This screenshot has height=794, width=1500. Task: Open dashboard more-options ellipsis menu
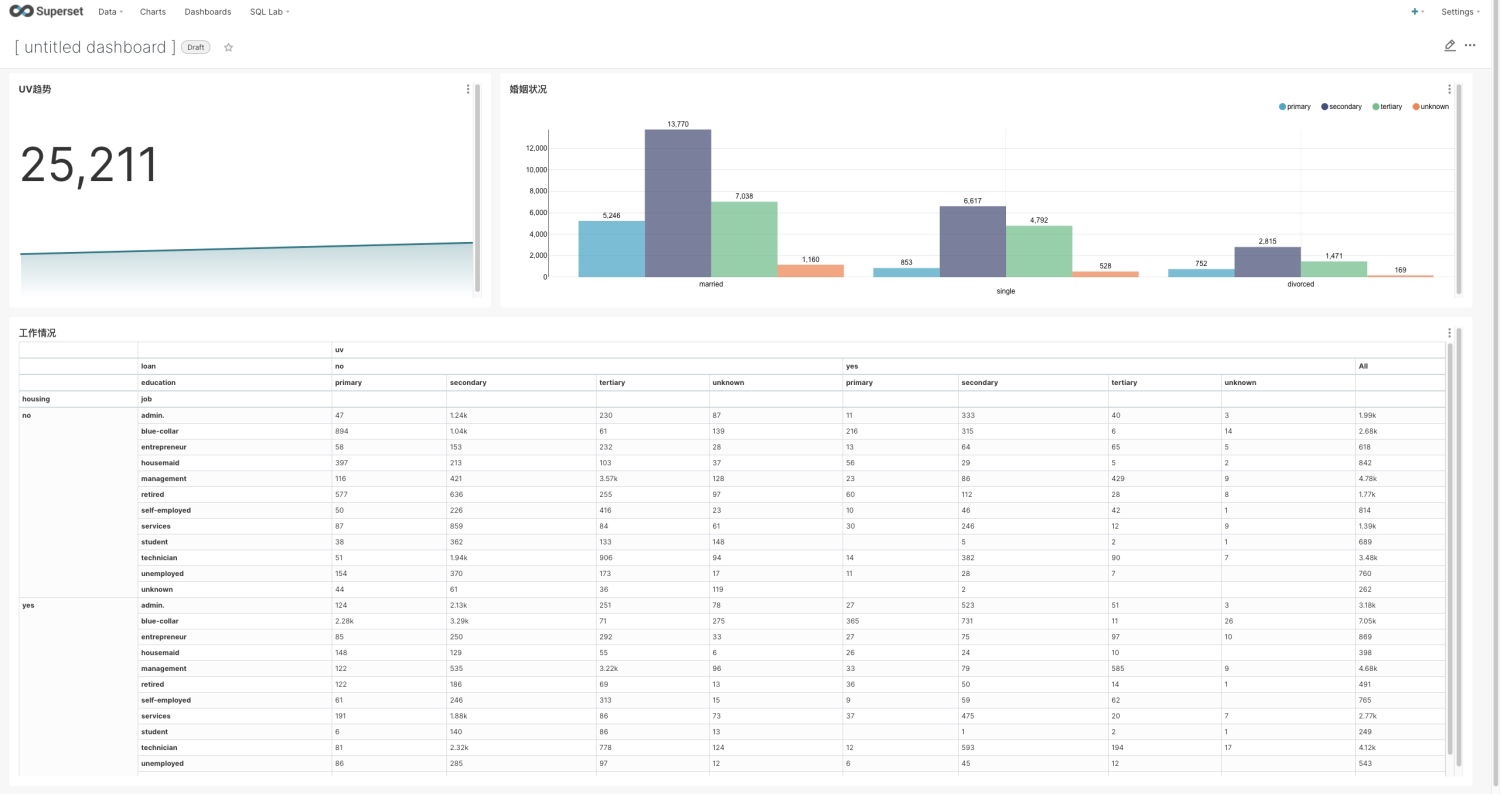click(1470, 46)
